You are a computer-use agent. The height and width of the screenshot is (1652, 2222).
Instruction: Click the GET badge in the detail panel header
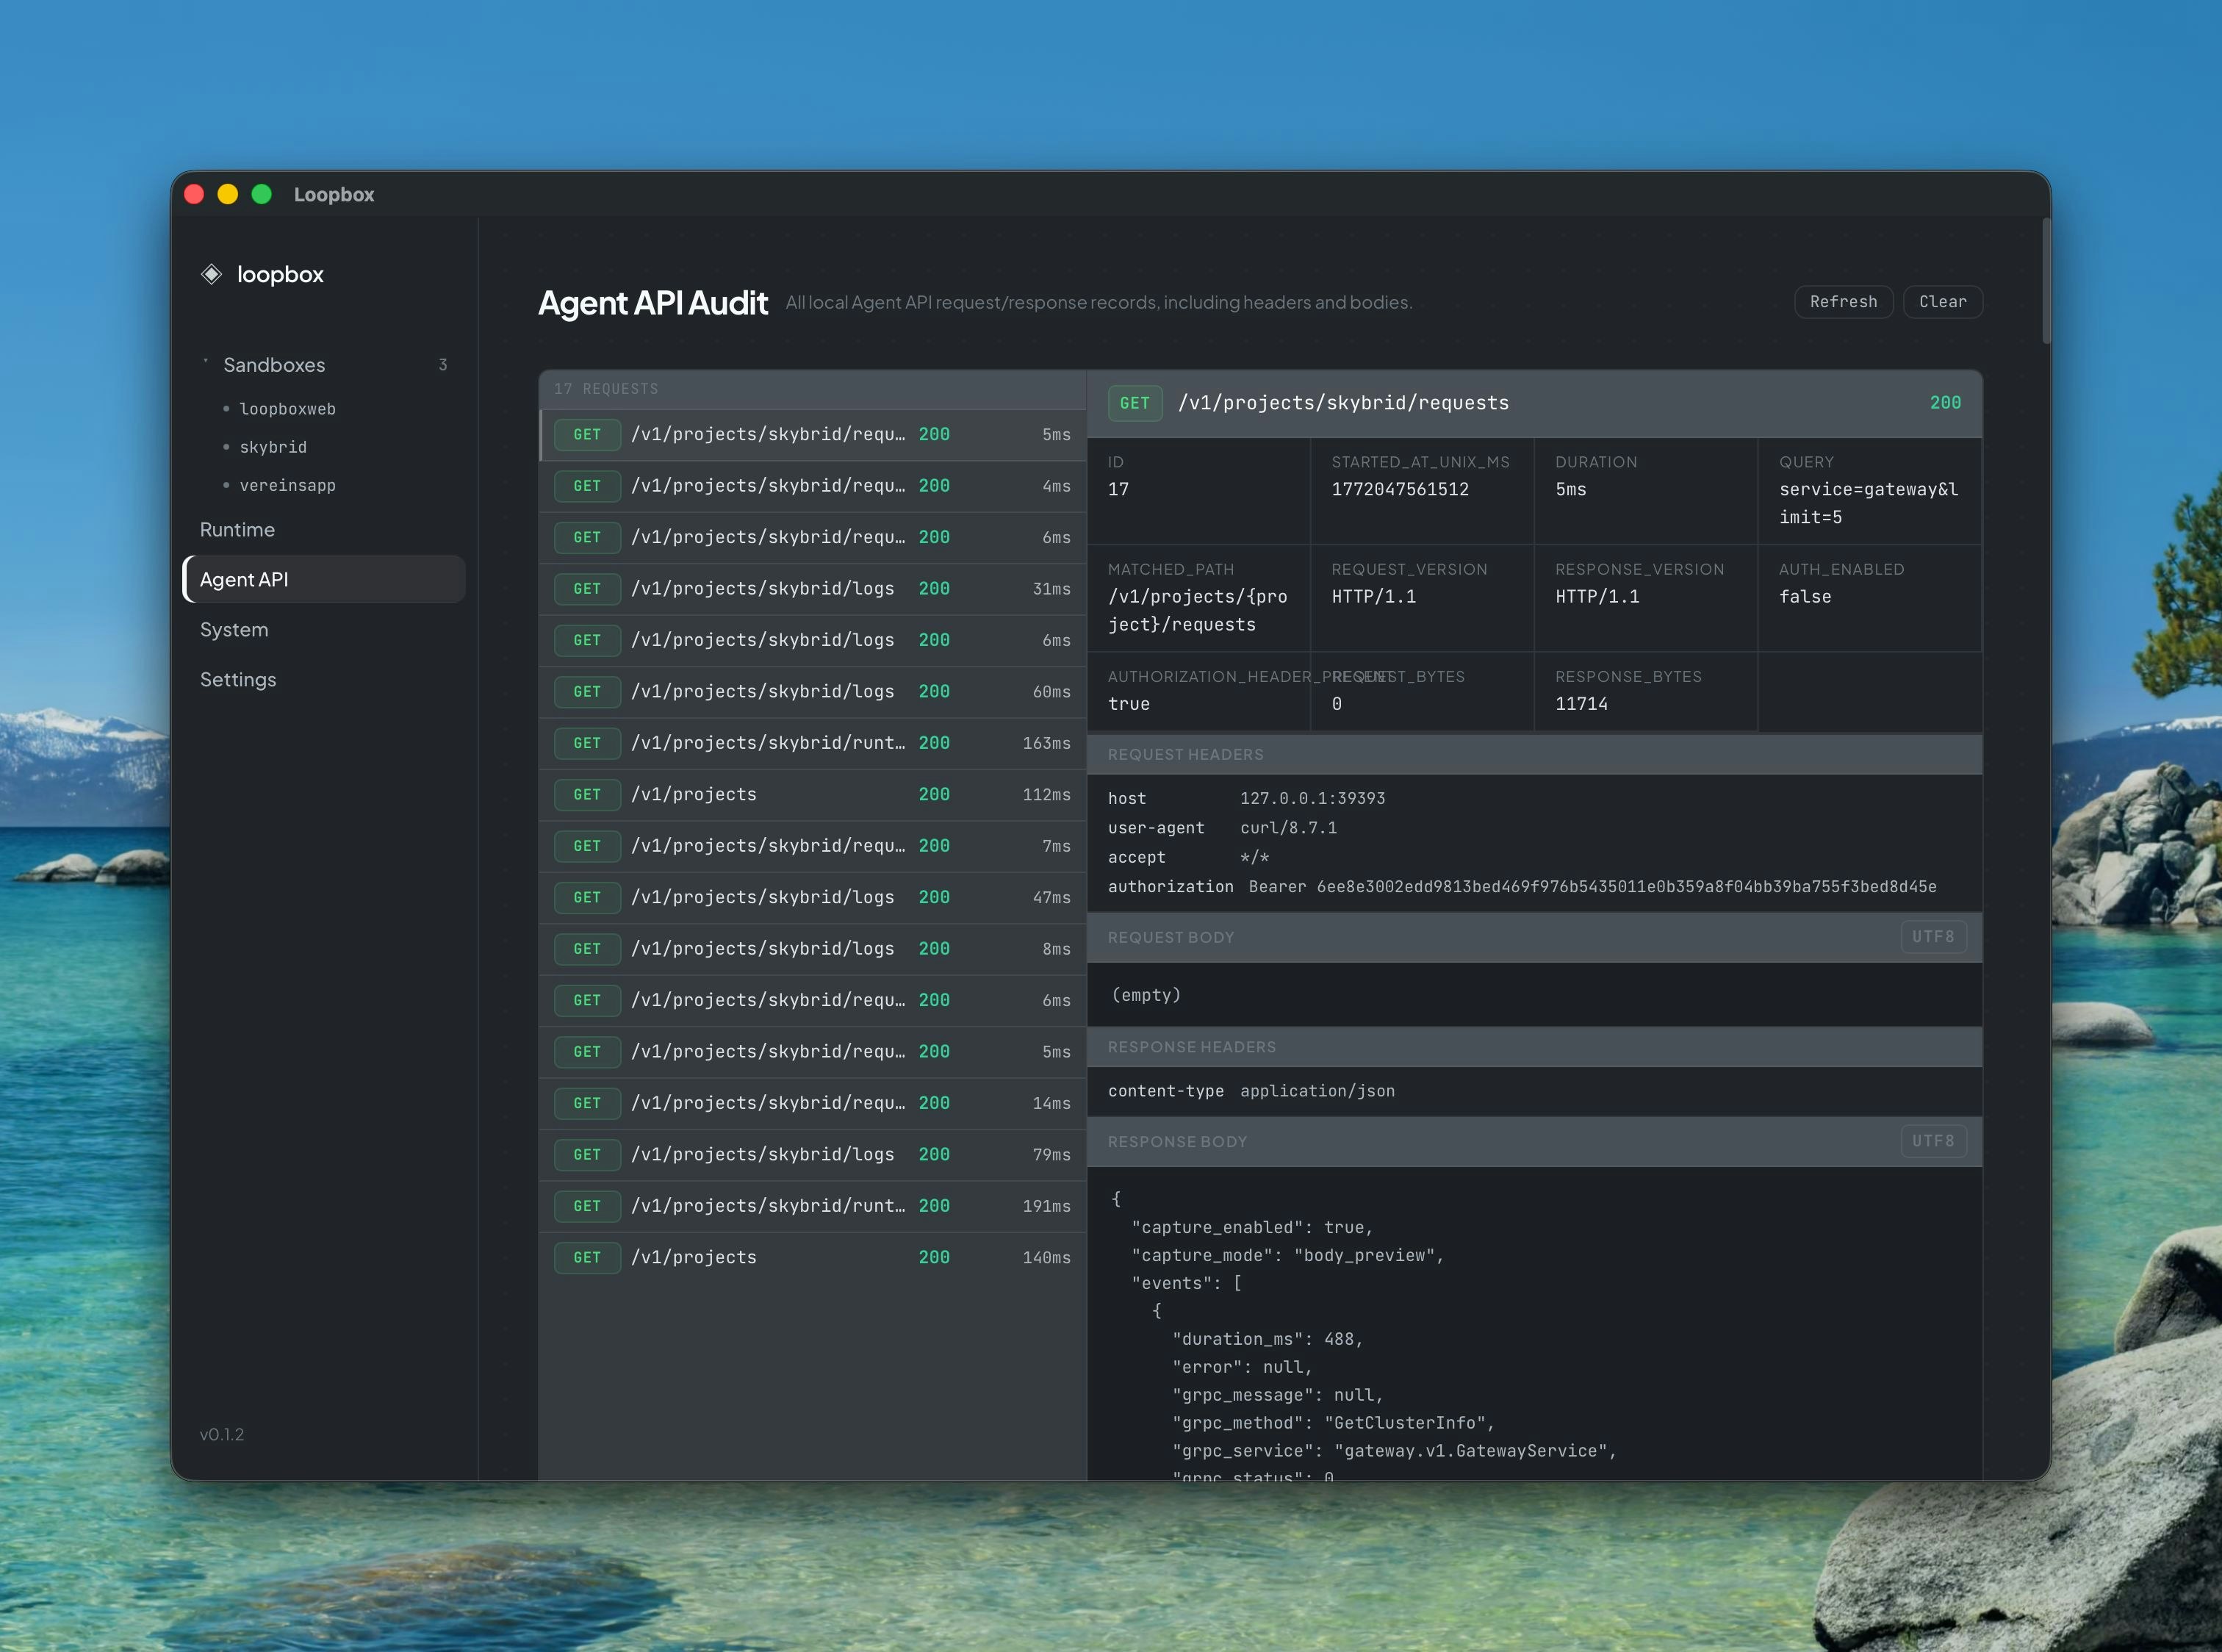click(x=1135, y=403)
